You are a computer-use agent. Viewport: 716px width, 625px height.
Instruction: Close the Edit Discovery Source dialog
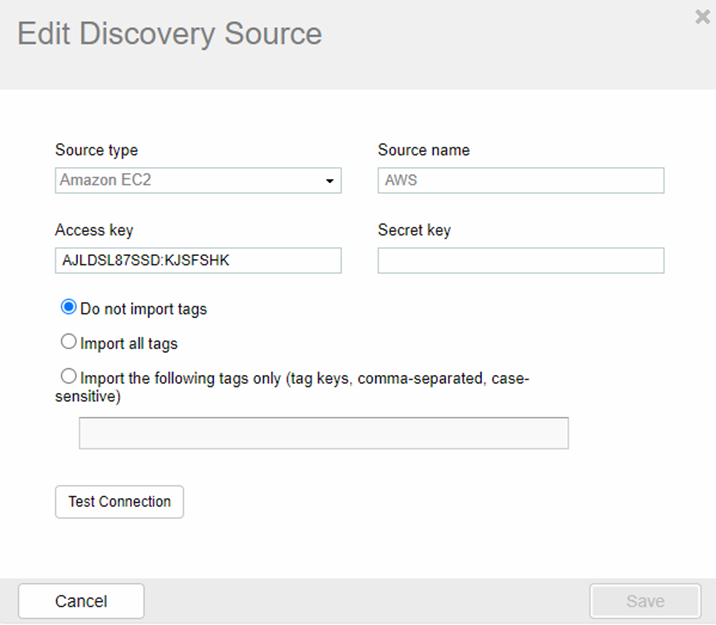[x=702, y=16]
